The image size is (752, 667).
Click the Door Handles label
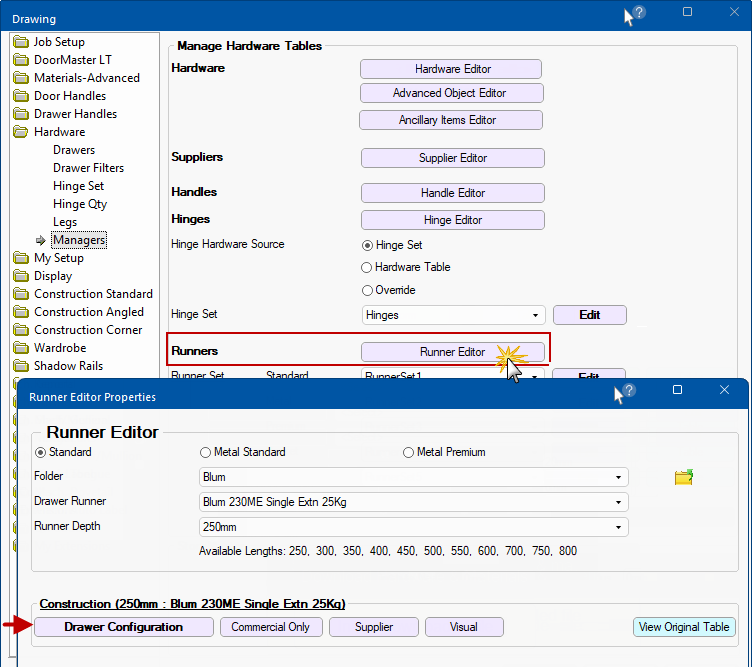[x=70, y=96]
